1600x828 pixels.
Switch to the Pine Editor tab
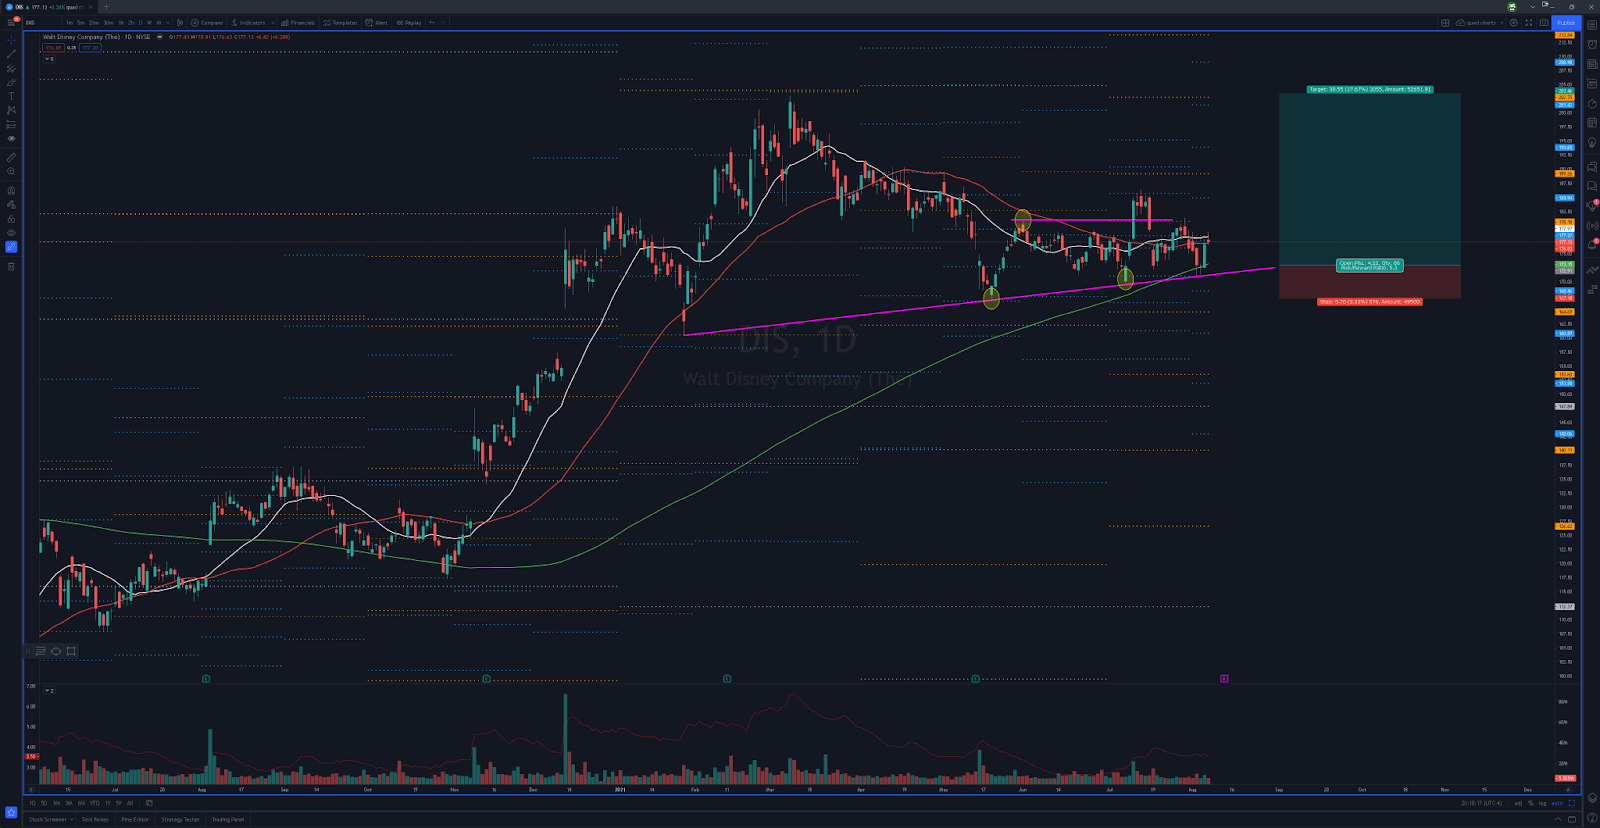coord(135,819)
